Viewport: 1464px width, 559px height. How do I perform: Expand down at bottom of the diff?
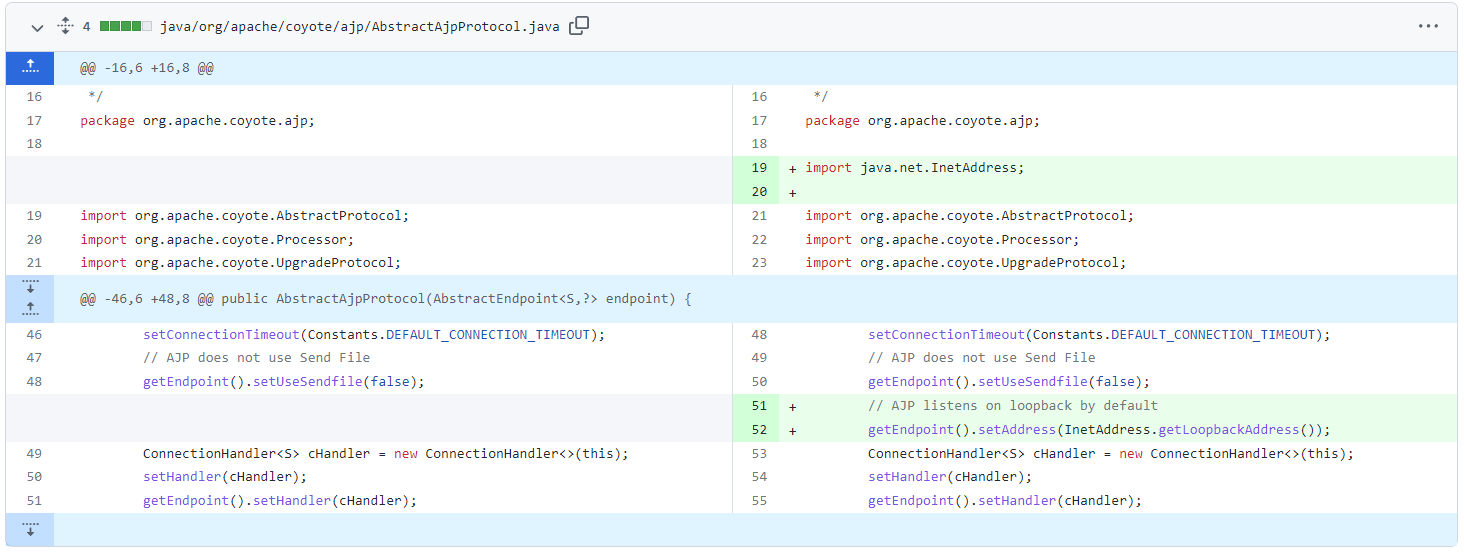pos(30,529)
